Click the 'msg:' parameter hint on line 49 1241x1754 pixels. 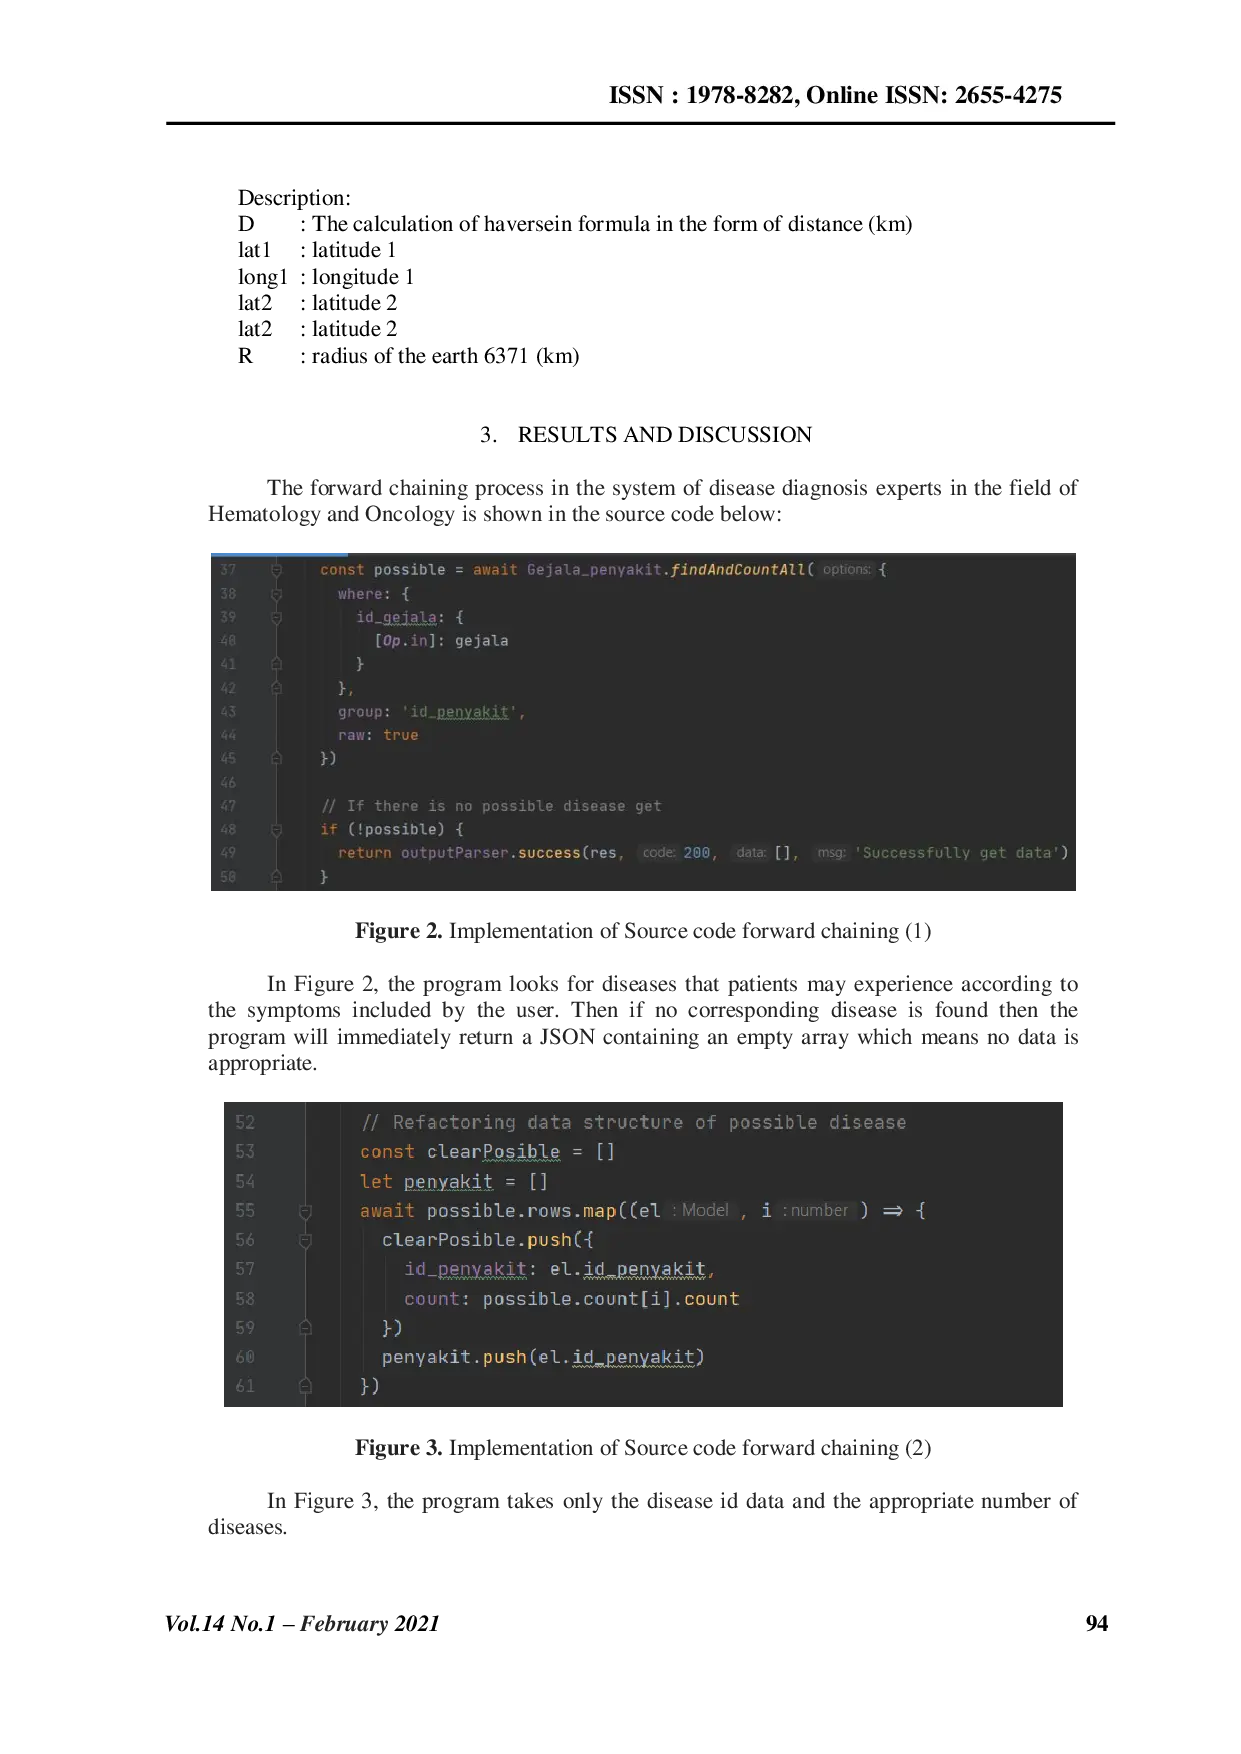point(831,853)
